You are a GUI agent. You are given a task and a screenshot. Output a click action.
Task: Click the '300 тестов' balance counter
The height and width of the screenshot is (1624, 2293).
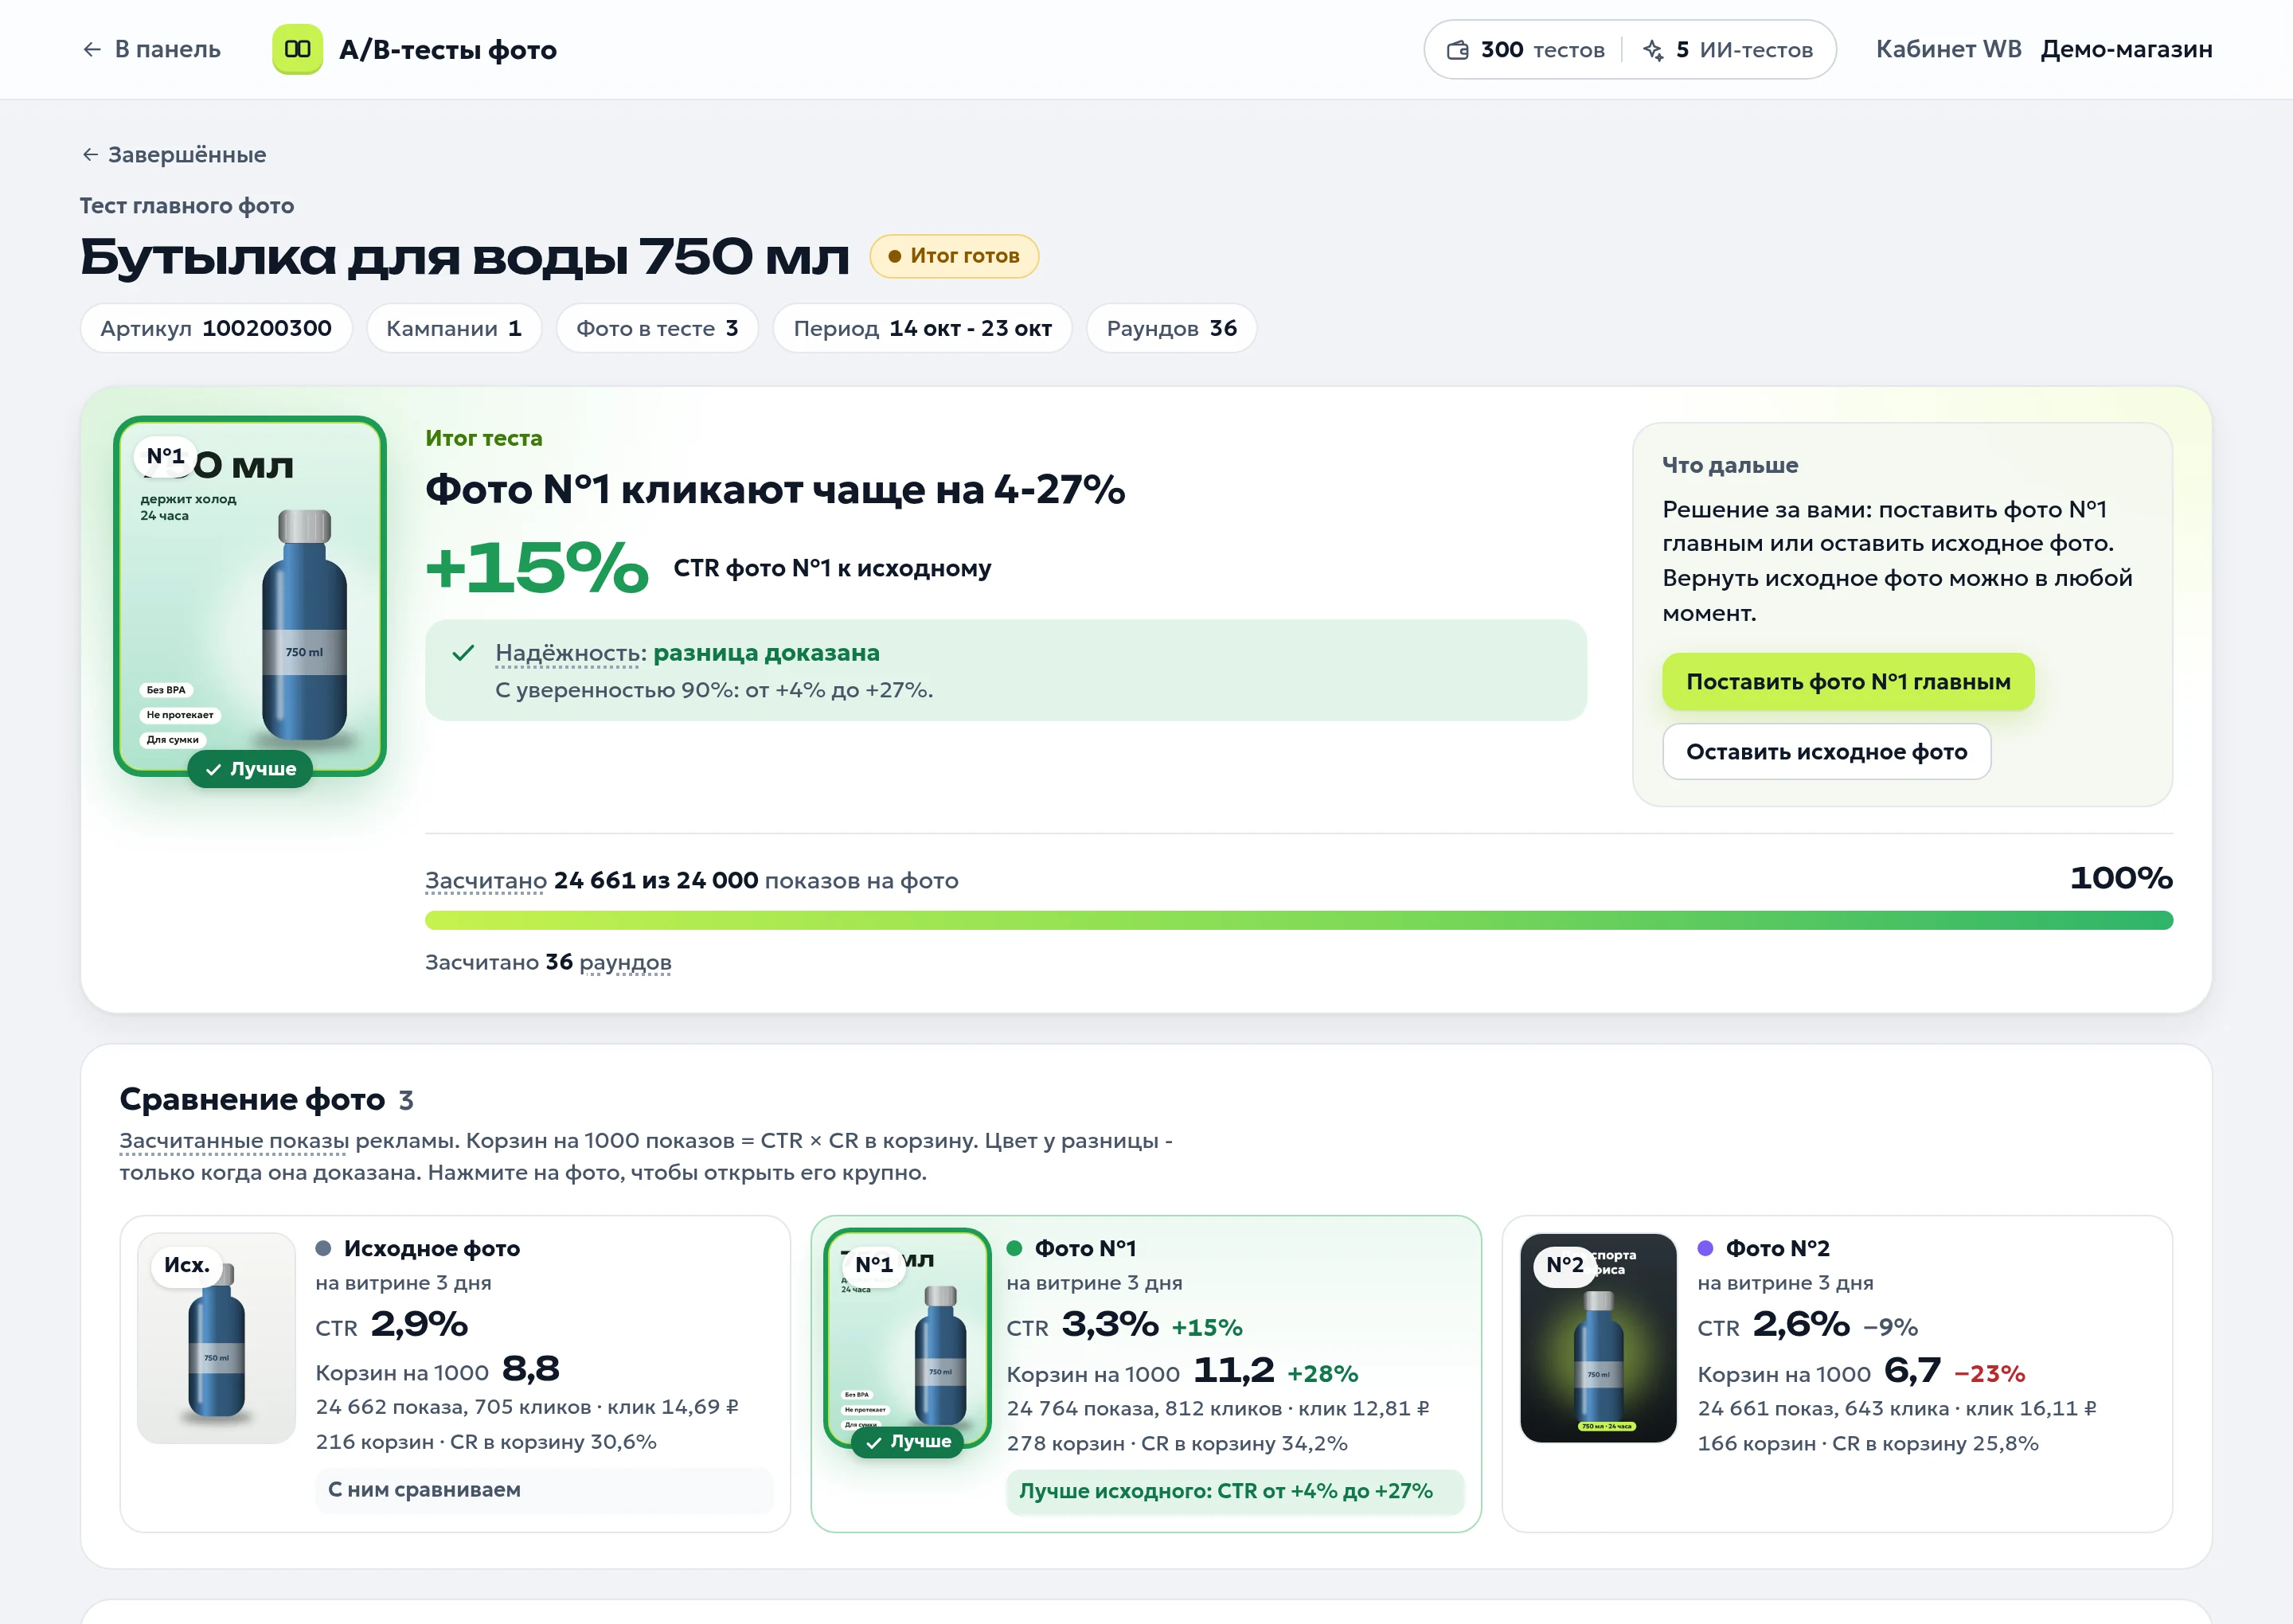coord(1526,50)
